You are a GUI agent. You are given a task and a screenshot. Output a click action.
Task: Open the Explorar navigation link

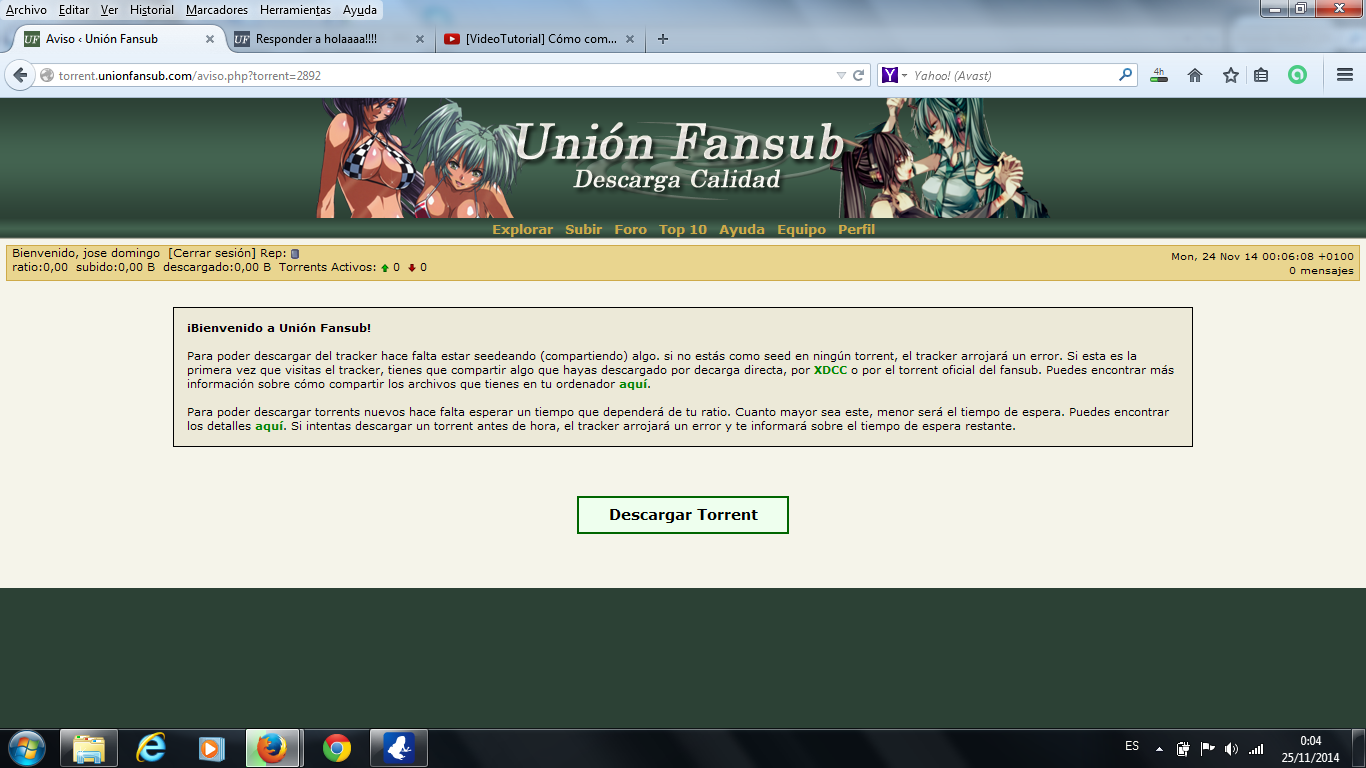tap(522, 229)
